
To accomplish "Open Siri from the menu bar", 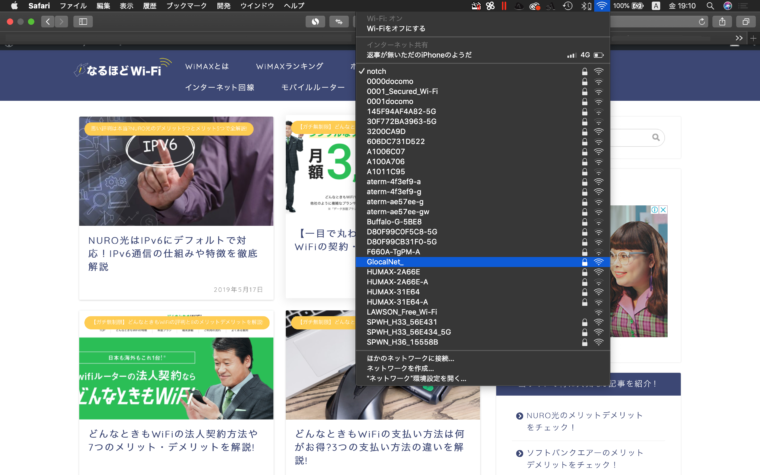I will click(728, 6).
